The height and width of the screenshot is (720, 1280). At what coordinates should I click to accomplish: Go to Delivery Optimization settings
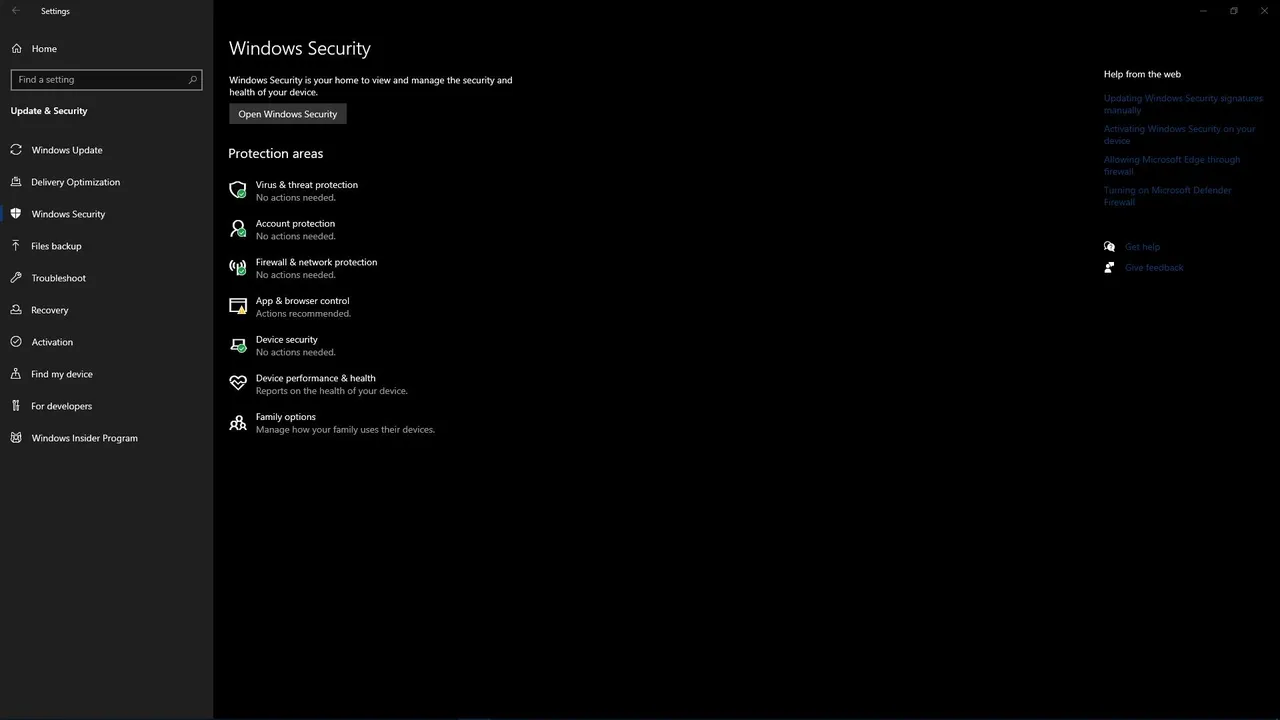click(x=75, y=182)
